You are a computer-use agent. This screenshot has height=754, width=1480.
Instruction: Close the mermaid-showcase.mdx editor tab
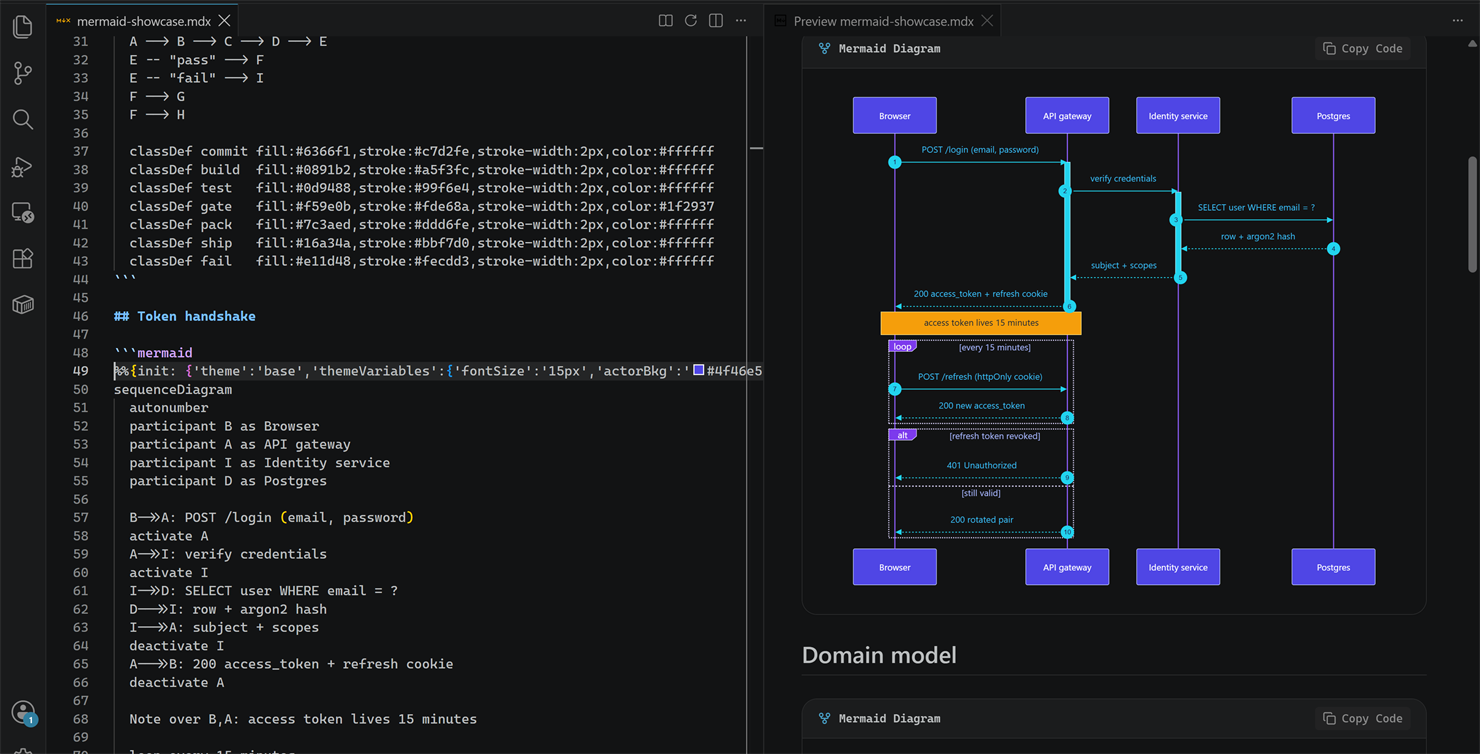224,20
